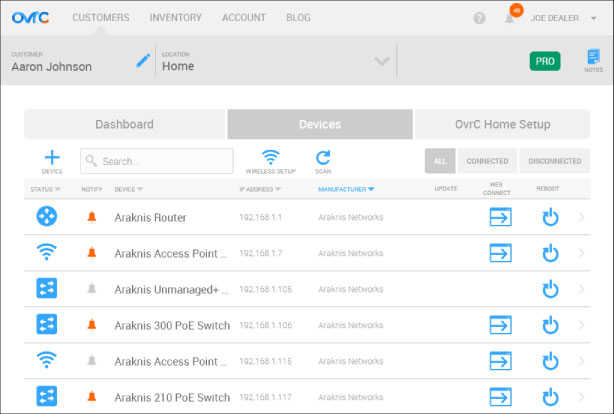Enable notifications for Araknis Unmanaged+ switch
Screen dimensions: 614x414
[92, 289]
